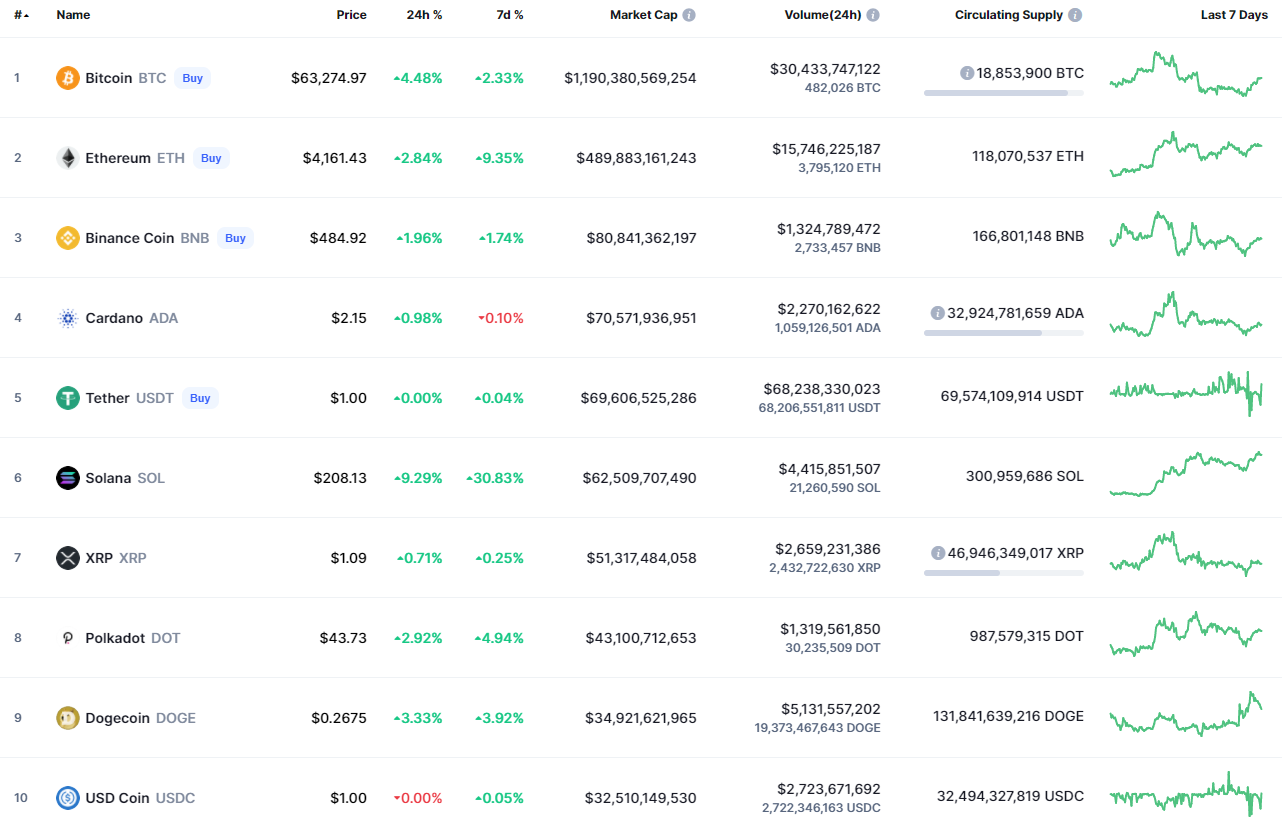Screen dimensions: 1282x831
Task: Open the Binance Coin page link
Action: point(129,238)
